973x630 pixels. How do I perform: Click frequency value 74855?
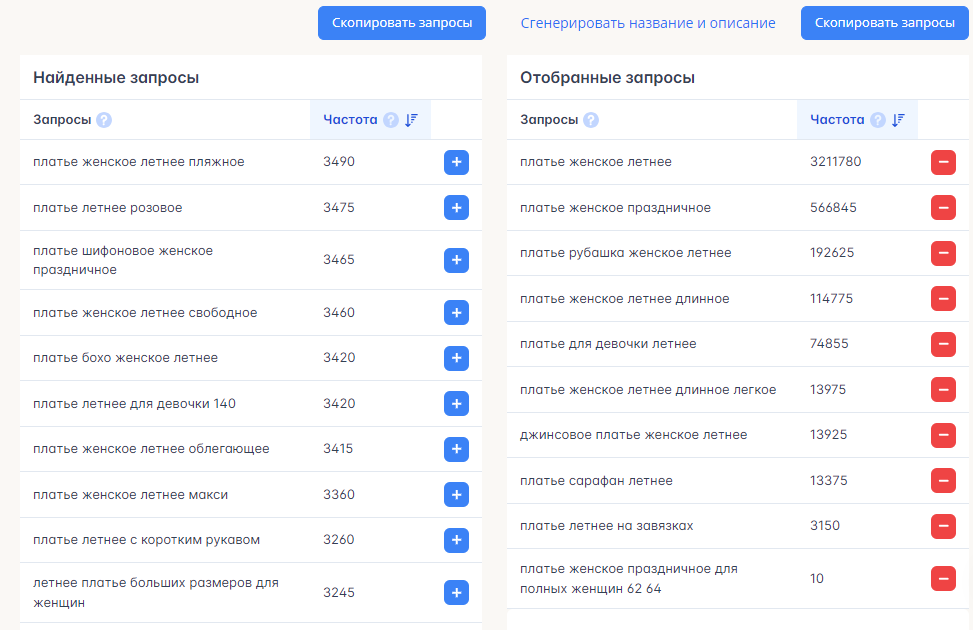[829, 343]
